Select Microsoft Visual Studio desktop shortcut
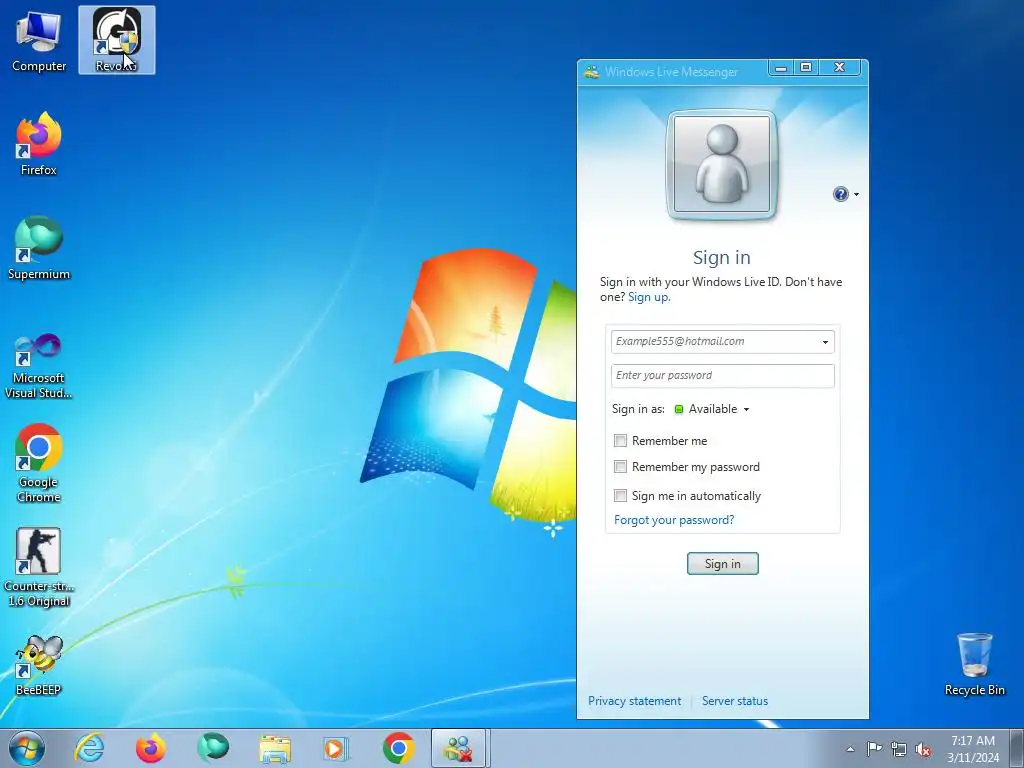The height and width of the screenshot is (768, 1024). (39, 366)
